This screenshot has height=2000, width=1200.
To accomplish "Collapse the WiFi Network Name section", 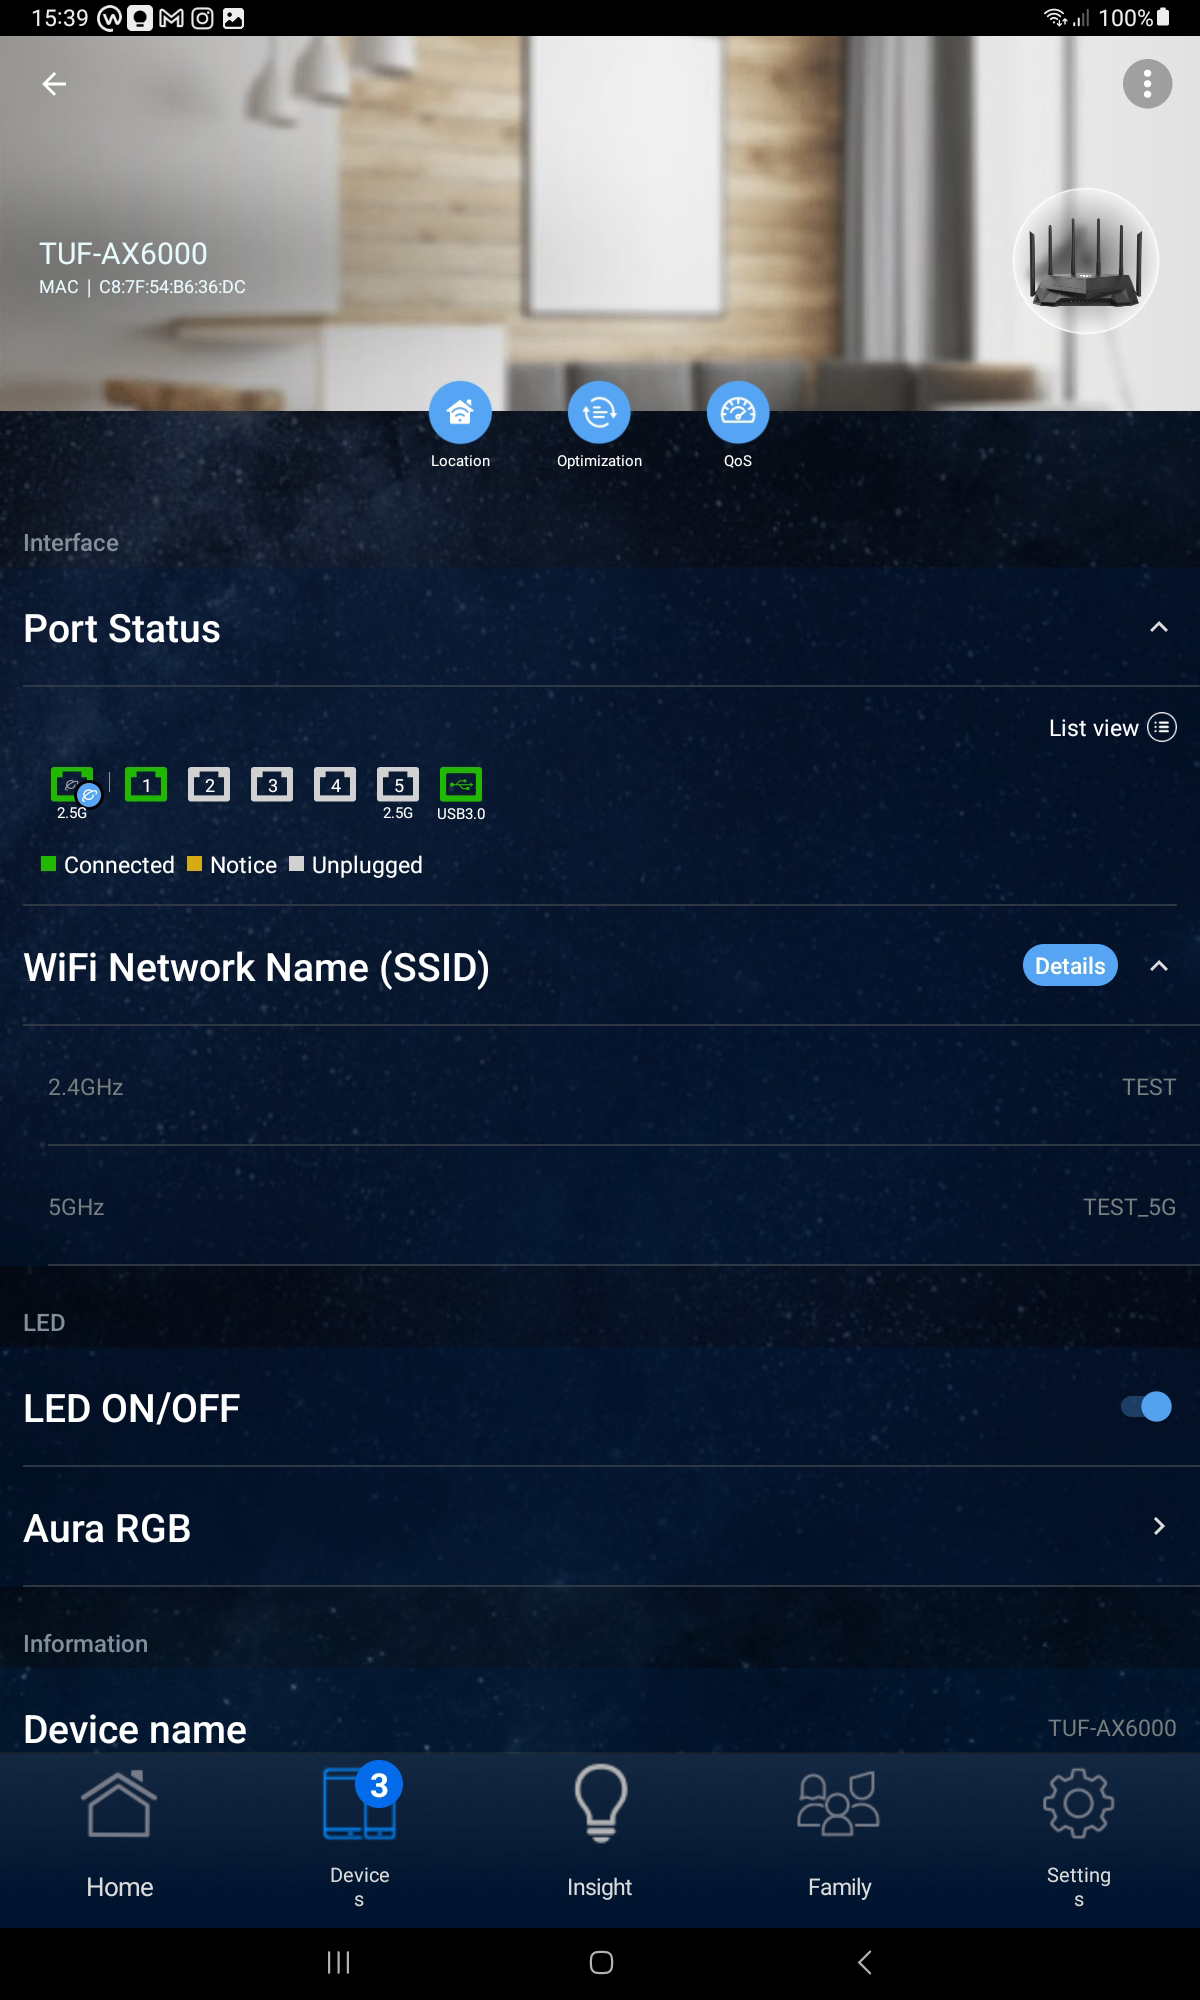I will coord(1159,966).
